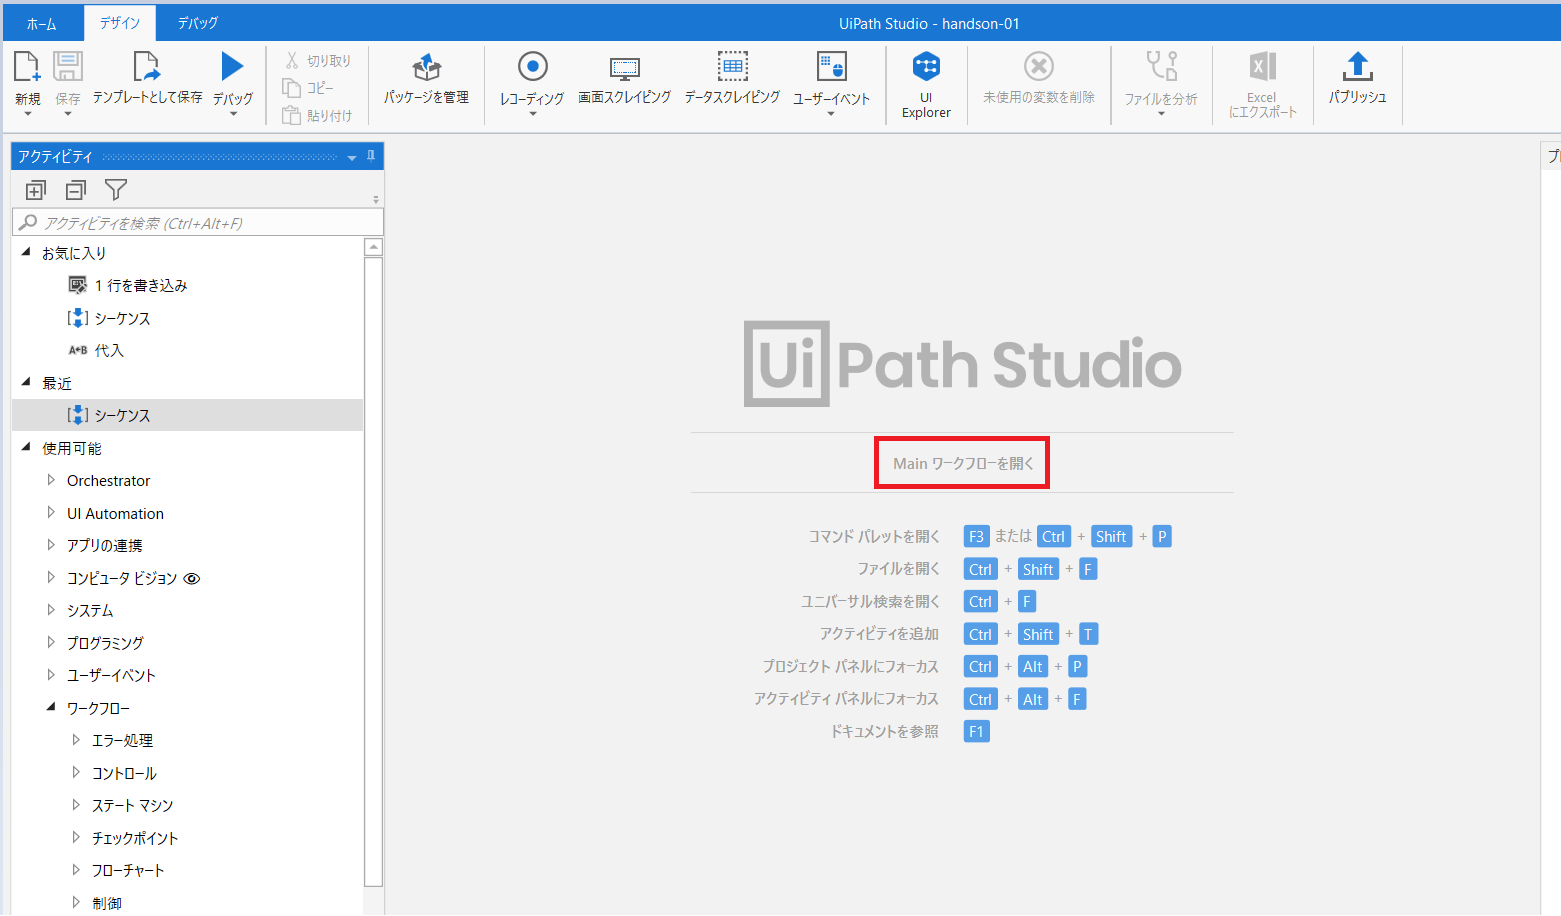Expand the プログラミング node
The height and width of the screenshot is (916, 1561).
point(51,642)
